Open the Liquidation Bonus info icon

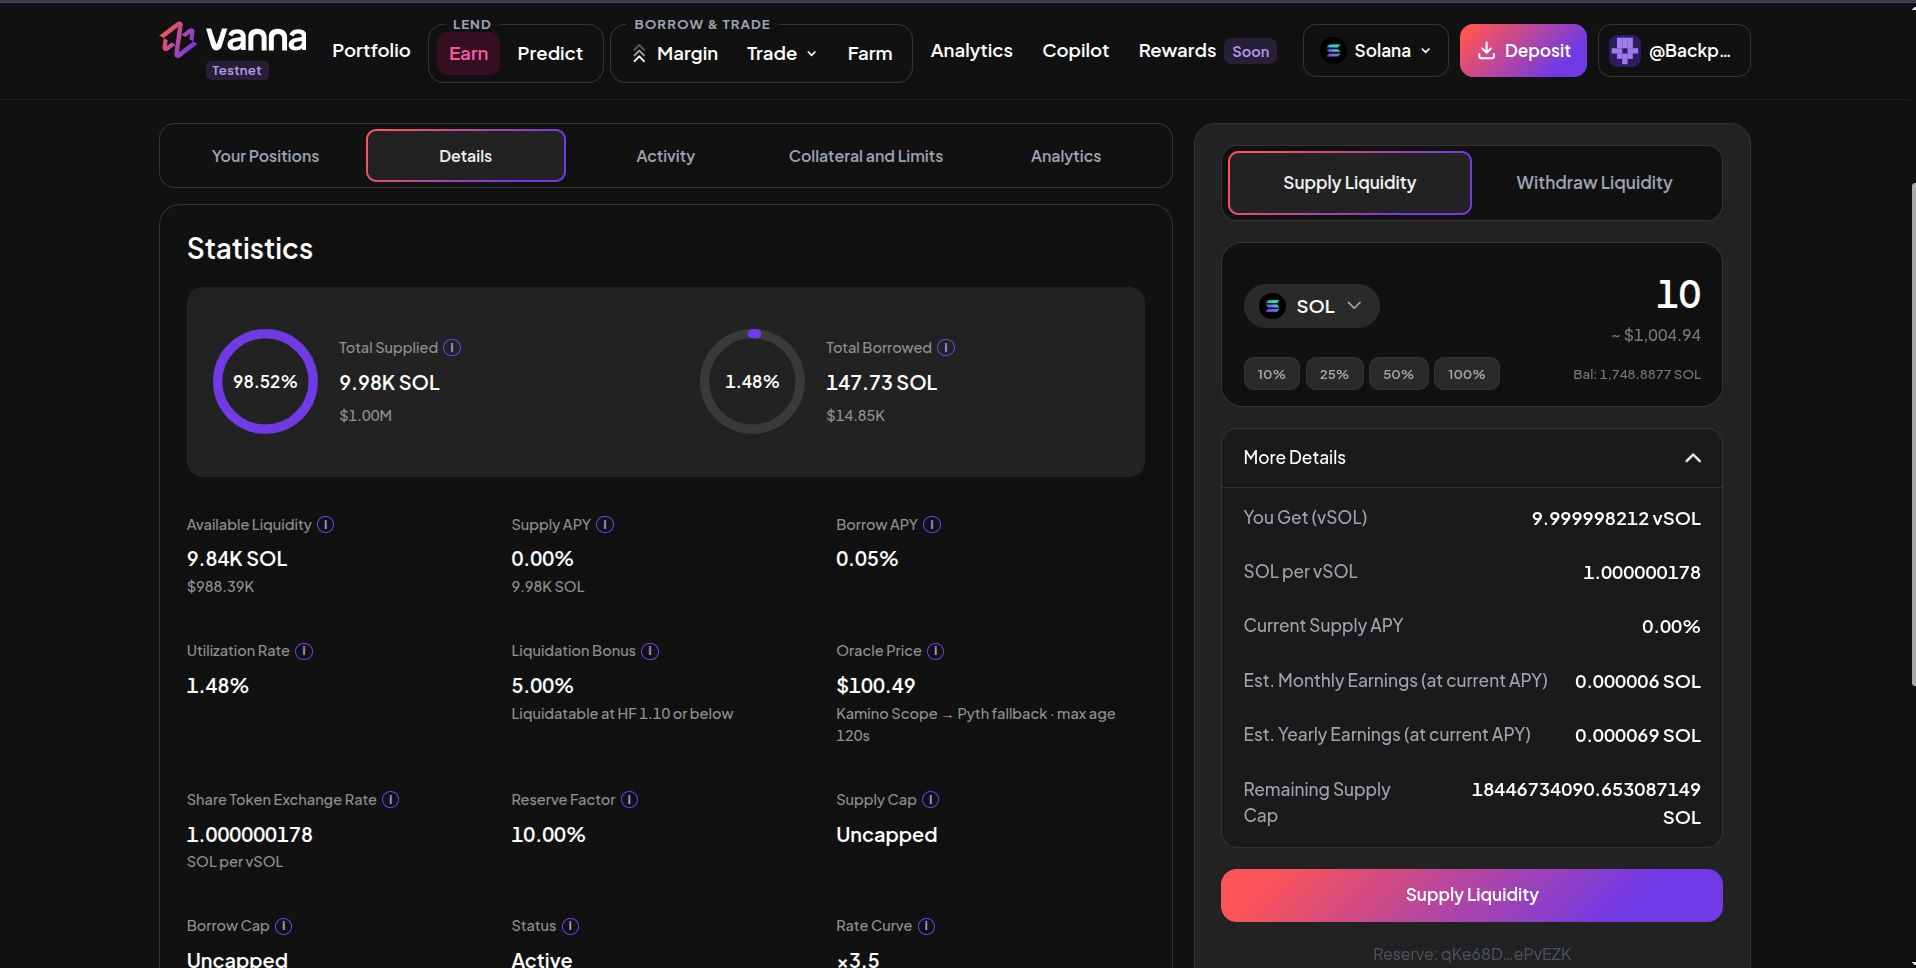650,651
